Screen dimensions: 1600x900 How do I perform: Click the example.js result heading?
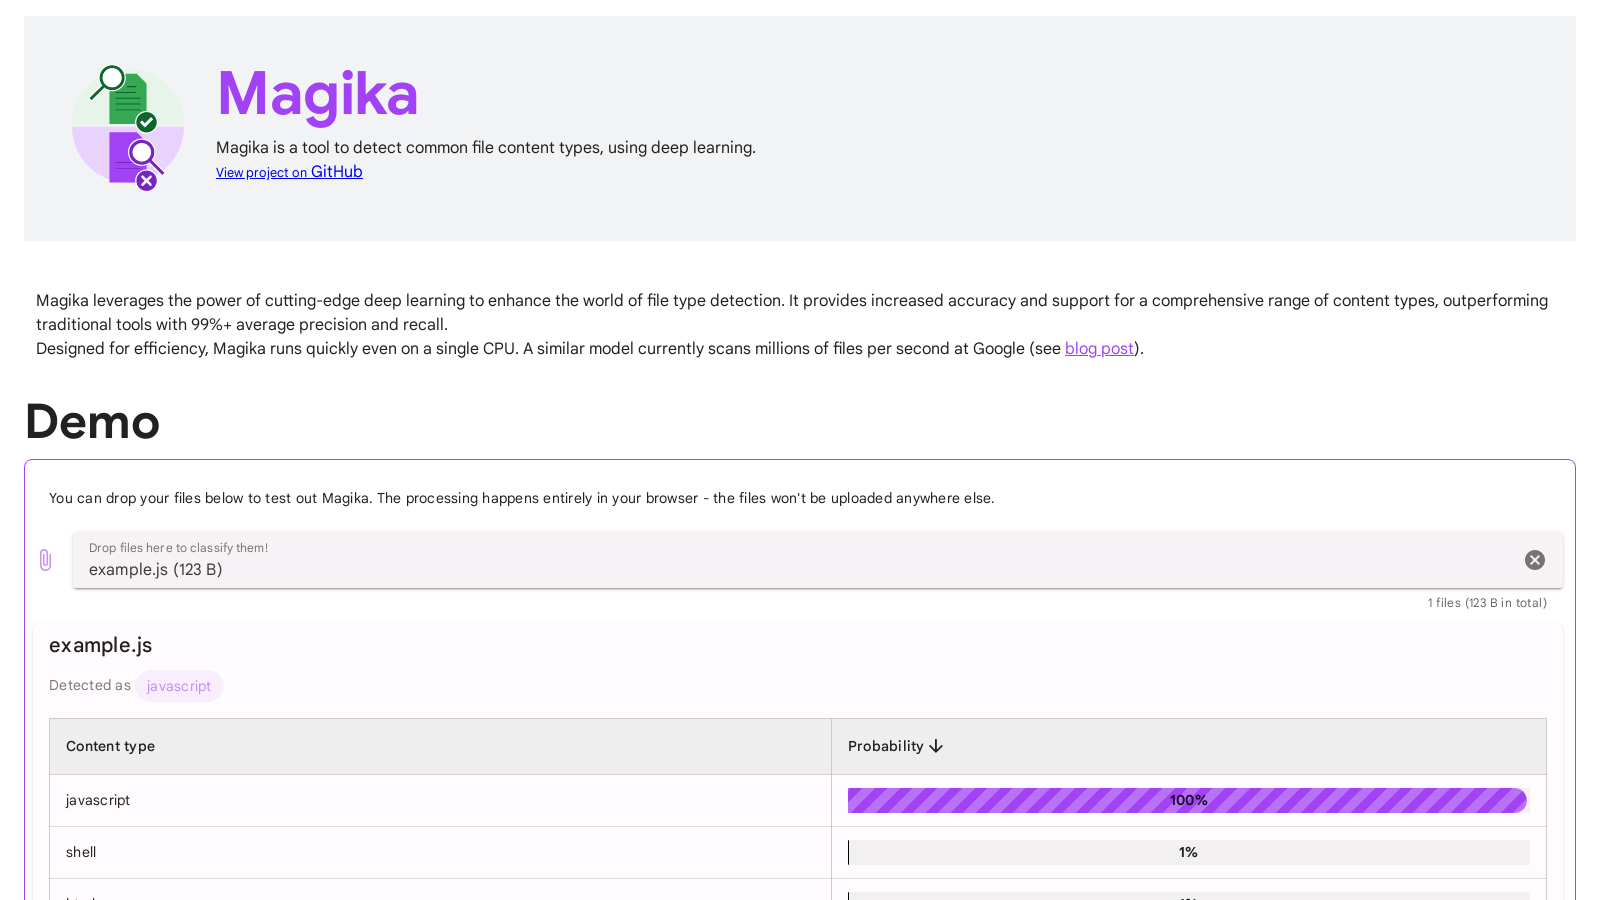coord(101,645)
